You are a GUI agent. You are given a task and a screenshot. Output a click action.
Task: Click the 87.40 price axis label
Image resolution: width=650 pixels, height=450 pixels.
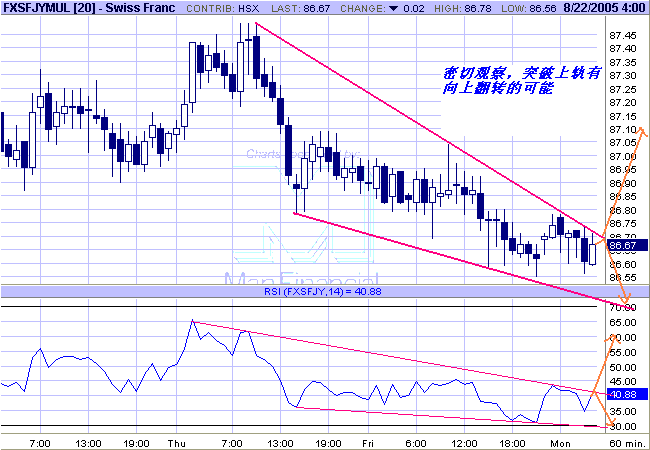(622, 49)
